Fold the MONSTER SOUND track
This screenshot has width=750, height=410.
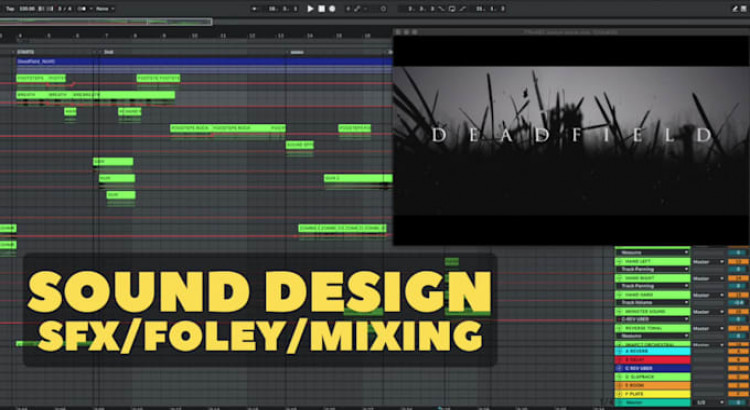click(x=619, y=311)
